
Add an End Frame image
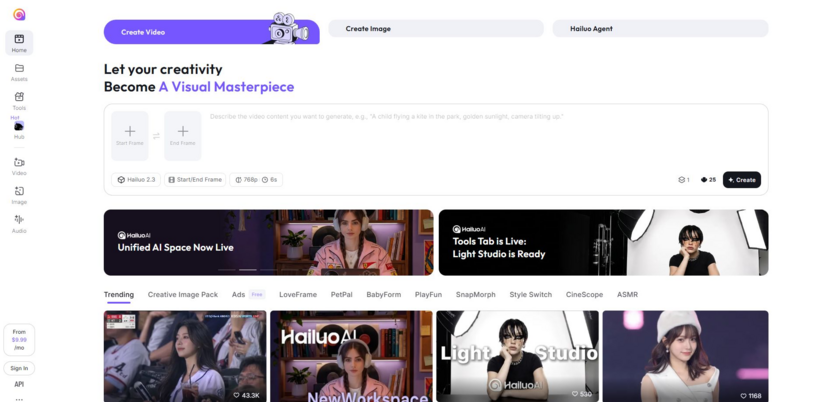tap(183, 136)
